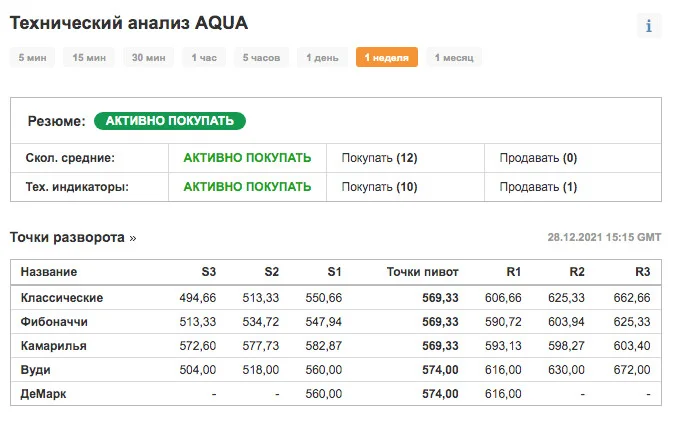Screen dimensions: 673x427
Task: Click the Технический анализ AQUA heading
Action: coord(129,23)
